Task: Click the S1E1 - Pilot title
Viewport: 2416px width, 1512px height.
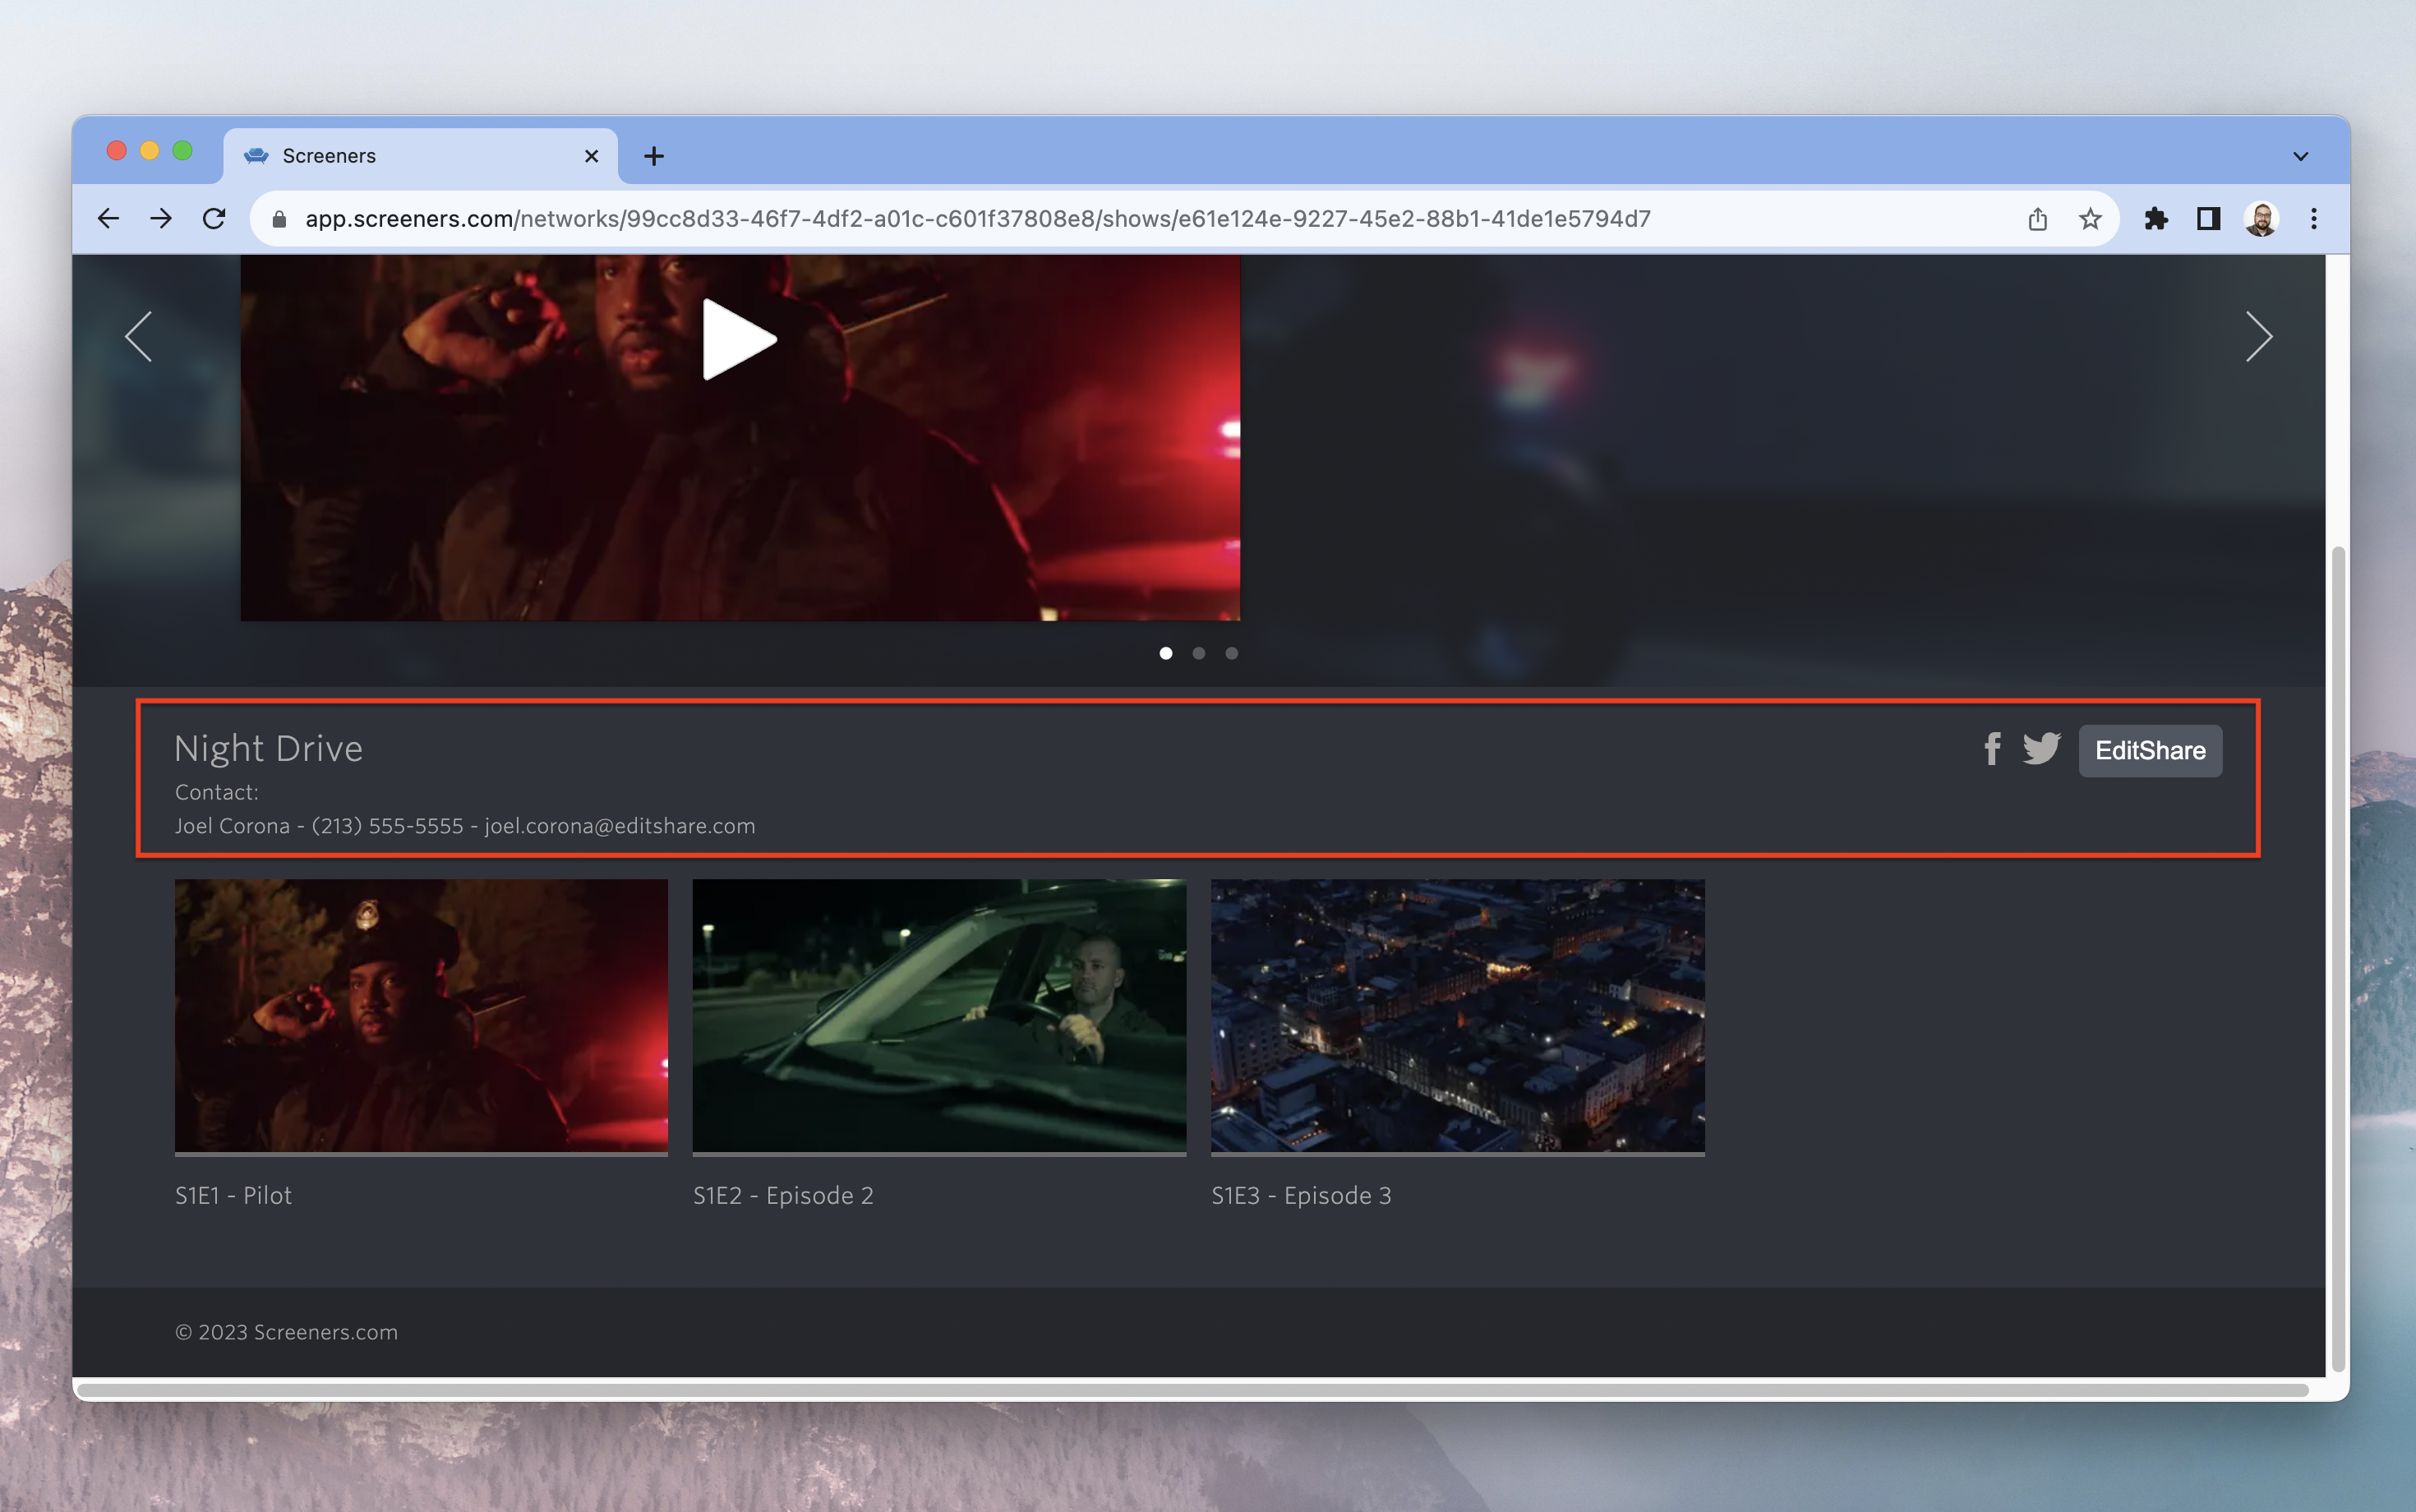Action: tap(233, 1195)
